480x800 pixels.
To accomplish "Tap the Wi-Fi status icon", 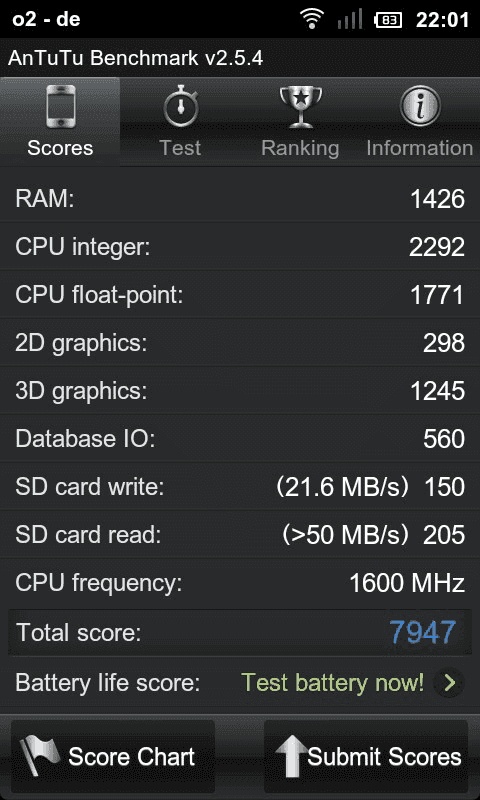I will coord(311,20).
